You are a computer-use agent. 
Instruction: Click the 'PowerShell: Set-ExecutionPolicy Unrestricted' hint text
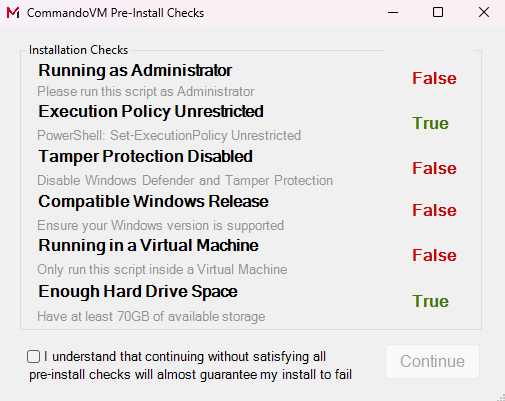[169, 136]
